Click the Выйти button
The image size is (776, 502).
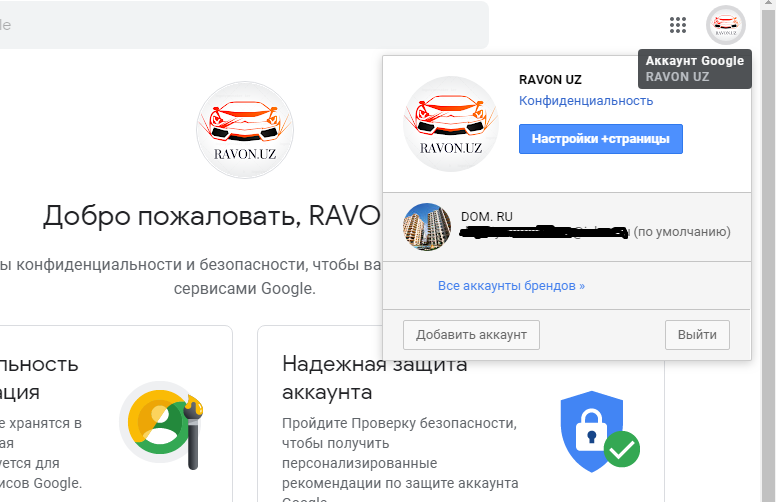(697, 335)
